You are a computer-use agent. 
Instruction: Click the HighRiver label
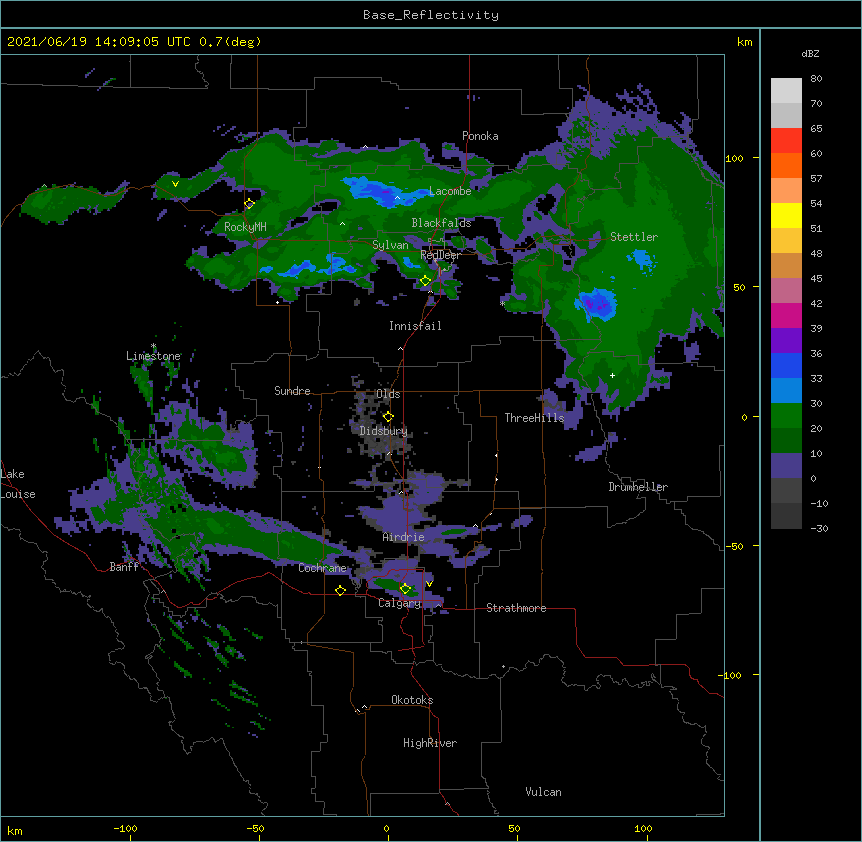430,743
